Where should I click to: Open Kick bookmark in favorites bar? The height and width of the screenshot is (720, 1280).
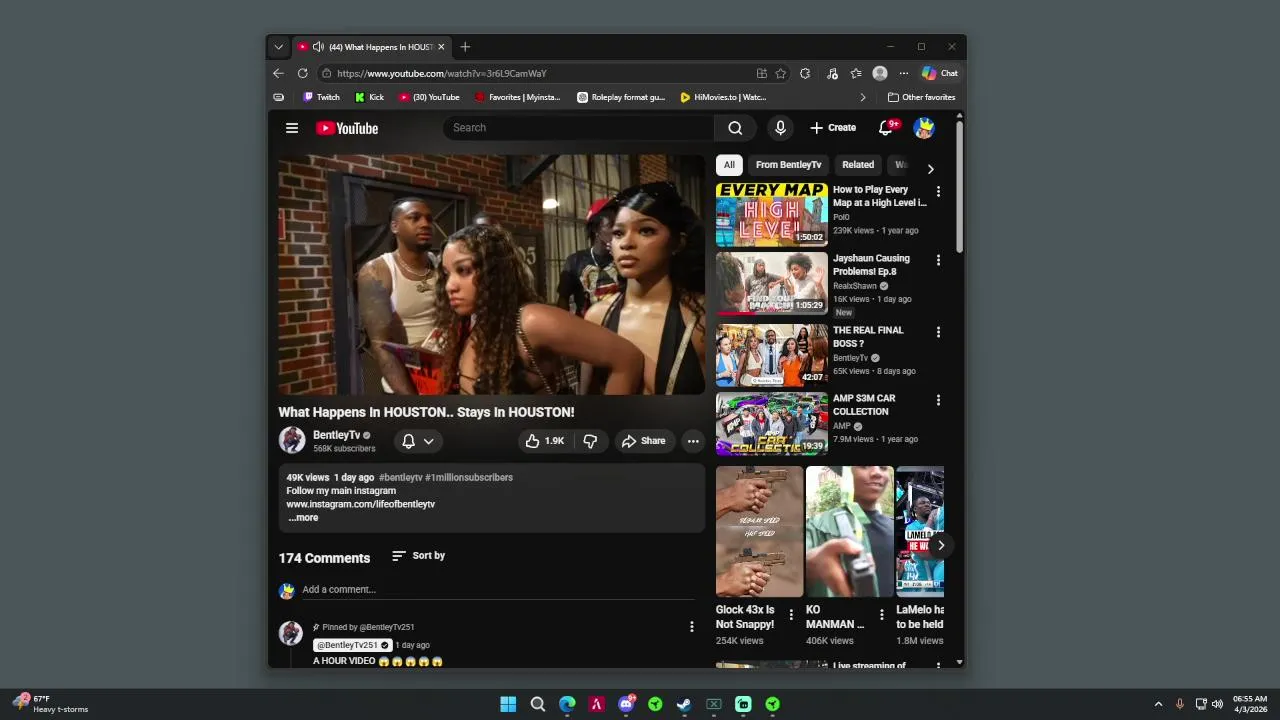point(369,97)
